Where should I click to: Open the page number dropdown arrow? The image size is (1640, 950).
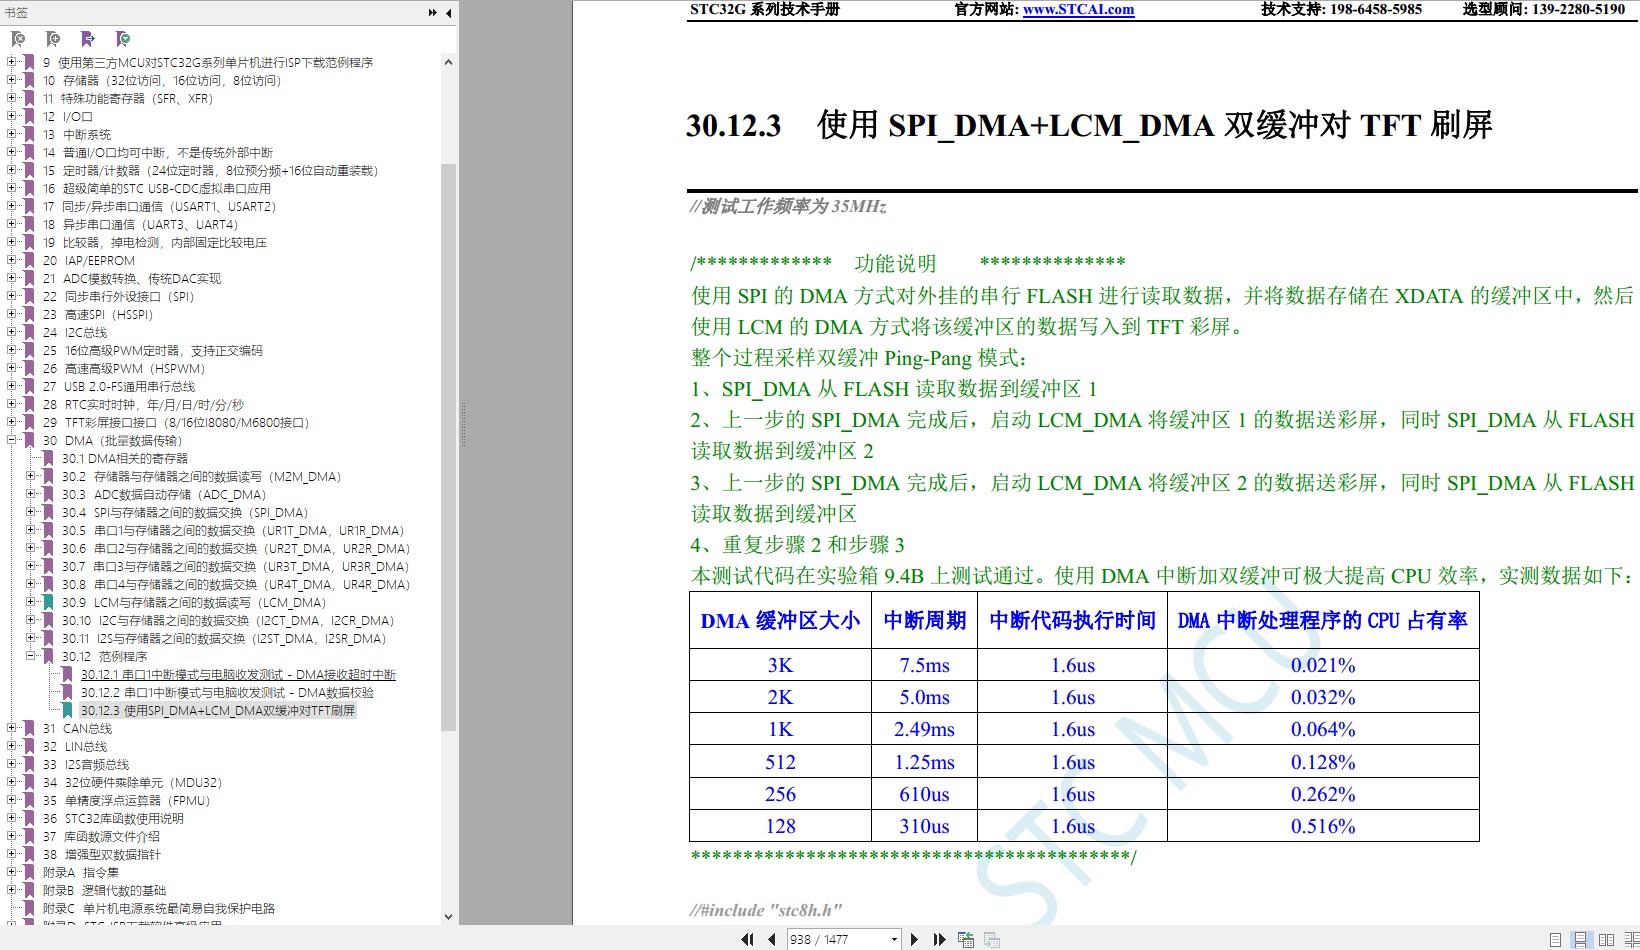tap(894, 939)
